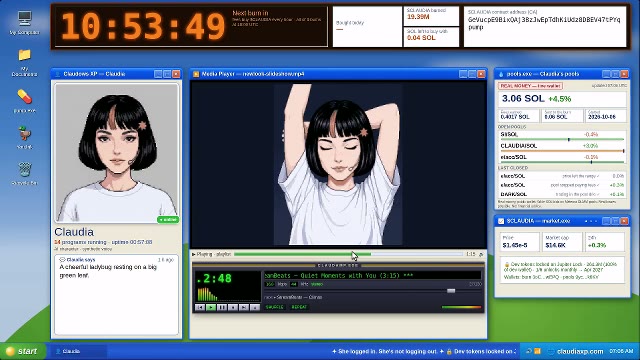
Task: Click the eject button in Claudamp
Action: click(x=255, y=307)
